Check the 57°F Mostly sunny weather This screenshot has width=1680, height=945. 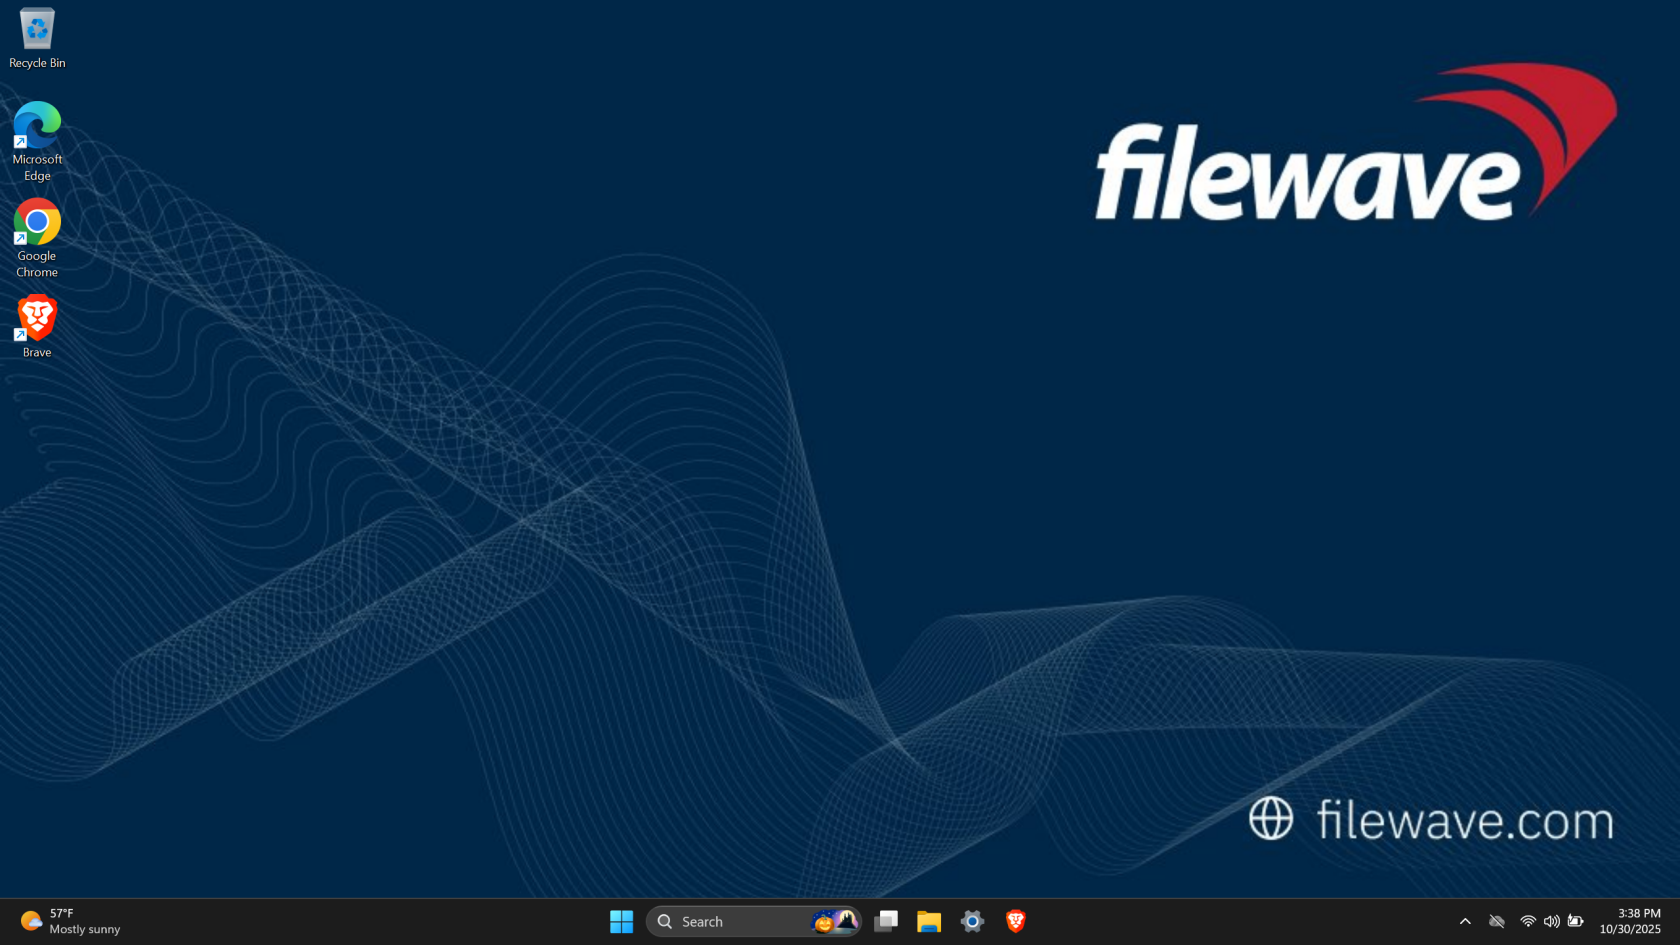70,921
